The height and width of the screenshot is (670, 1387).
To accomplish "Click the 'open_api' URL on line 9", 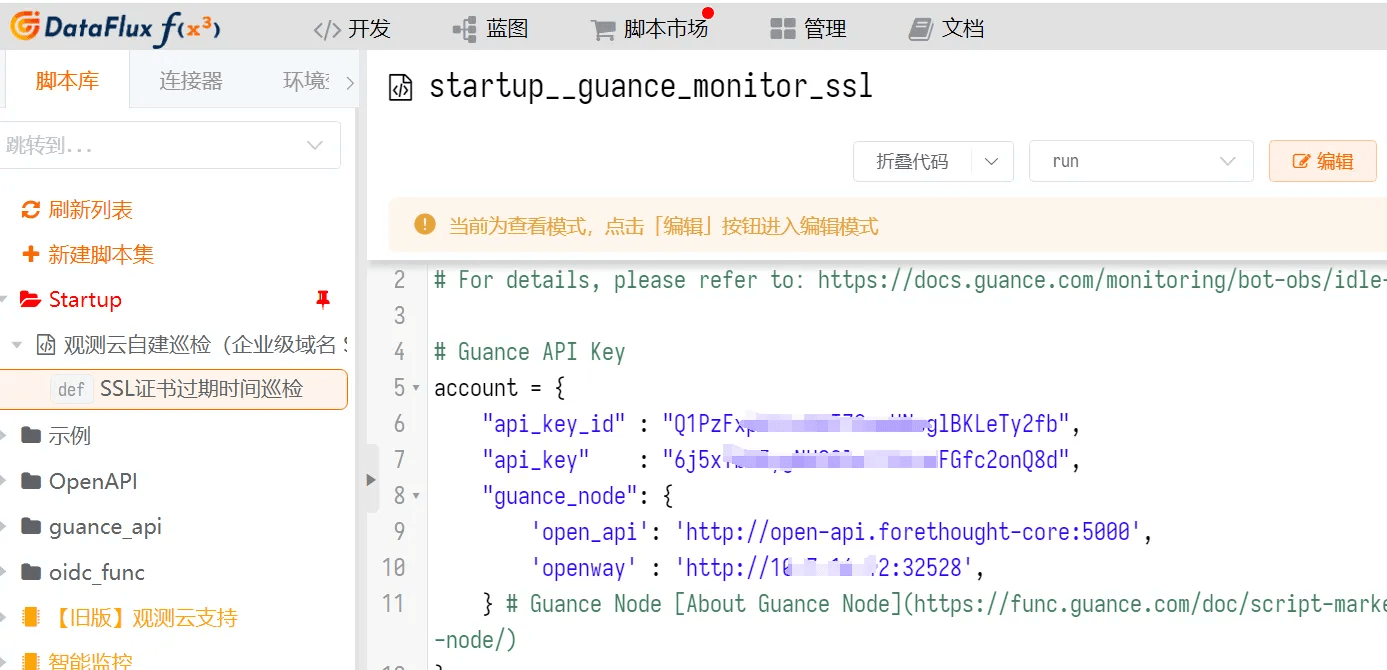I will point(907,532).
